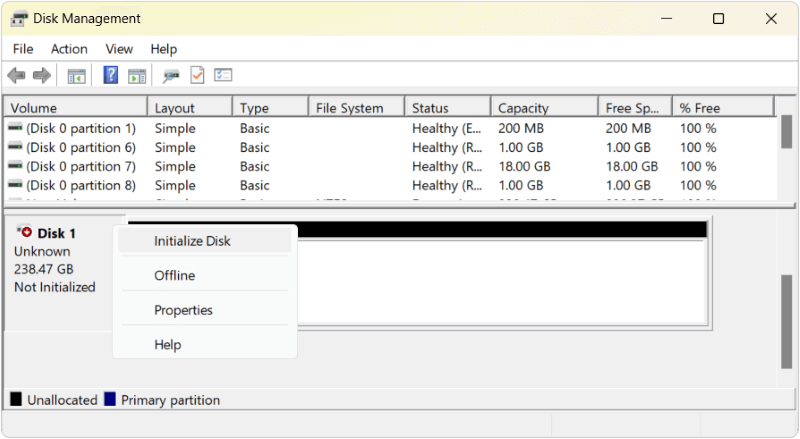This screenshot has height=439, width=800.
Task: Click the Show/Hide Action Pane icon
Action: coord(137,75)
